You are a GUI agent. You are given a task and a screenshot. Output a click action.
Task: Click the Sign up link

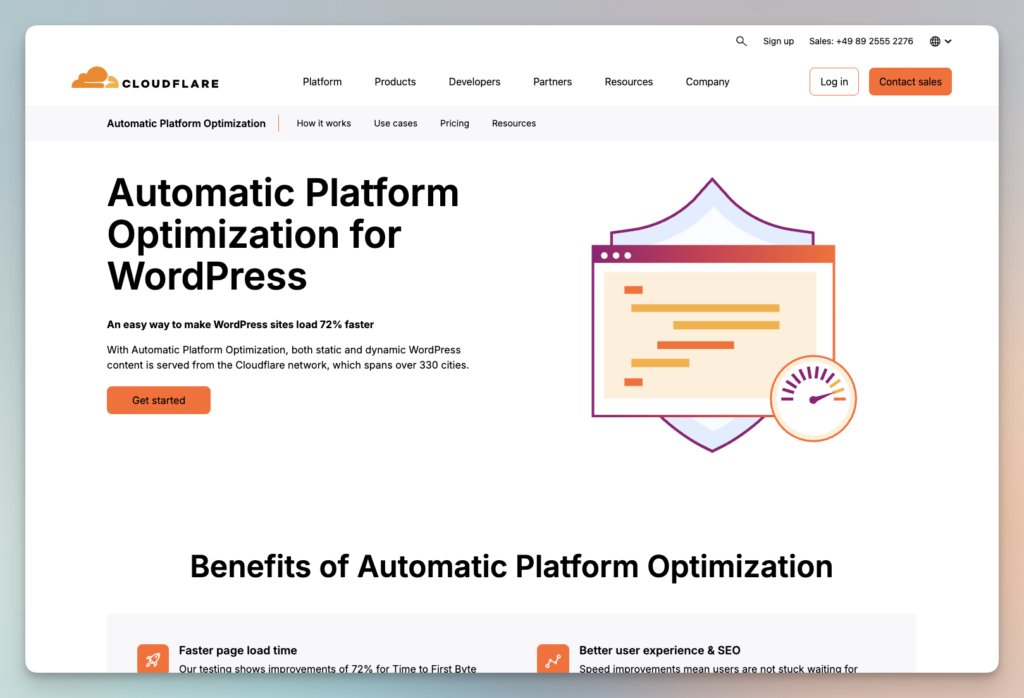[x=778, y=41]
